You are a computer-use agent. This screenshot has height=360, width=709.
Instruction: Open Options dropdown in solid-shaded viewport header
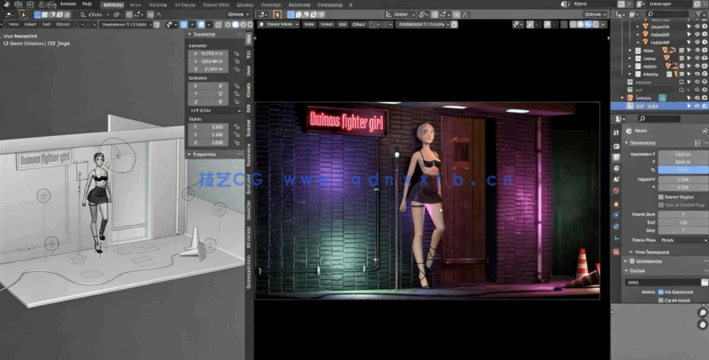coord(238,14)
